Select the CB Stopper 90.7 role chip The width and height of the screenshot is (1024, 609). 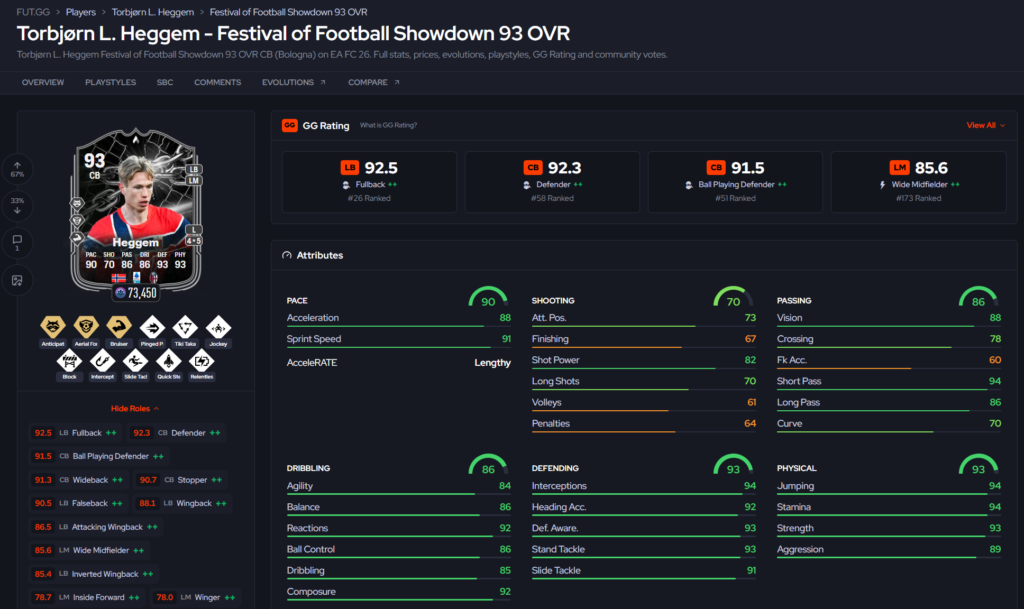[180, 480]
